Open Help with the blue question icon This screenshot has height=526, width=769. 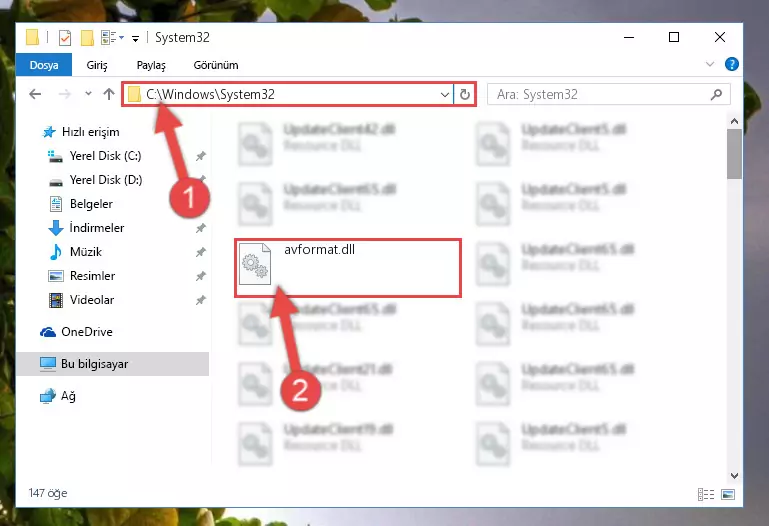731,64
